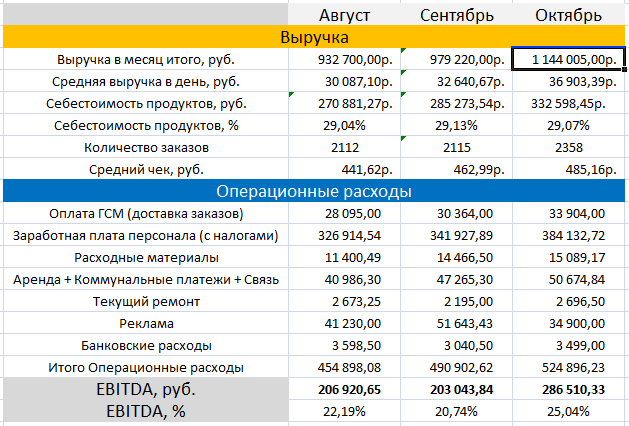
Task: Select total expenses cell 490 902,62
Action: tap(457, 367)
